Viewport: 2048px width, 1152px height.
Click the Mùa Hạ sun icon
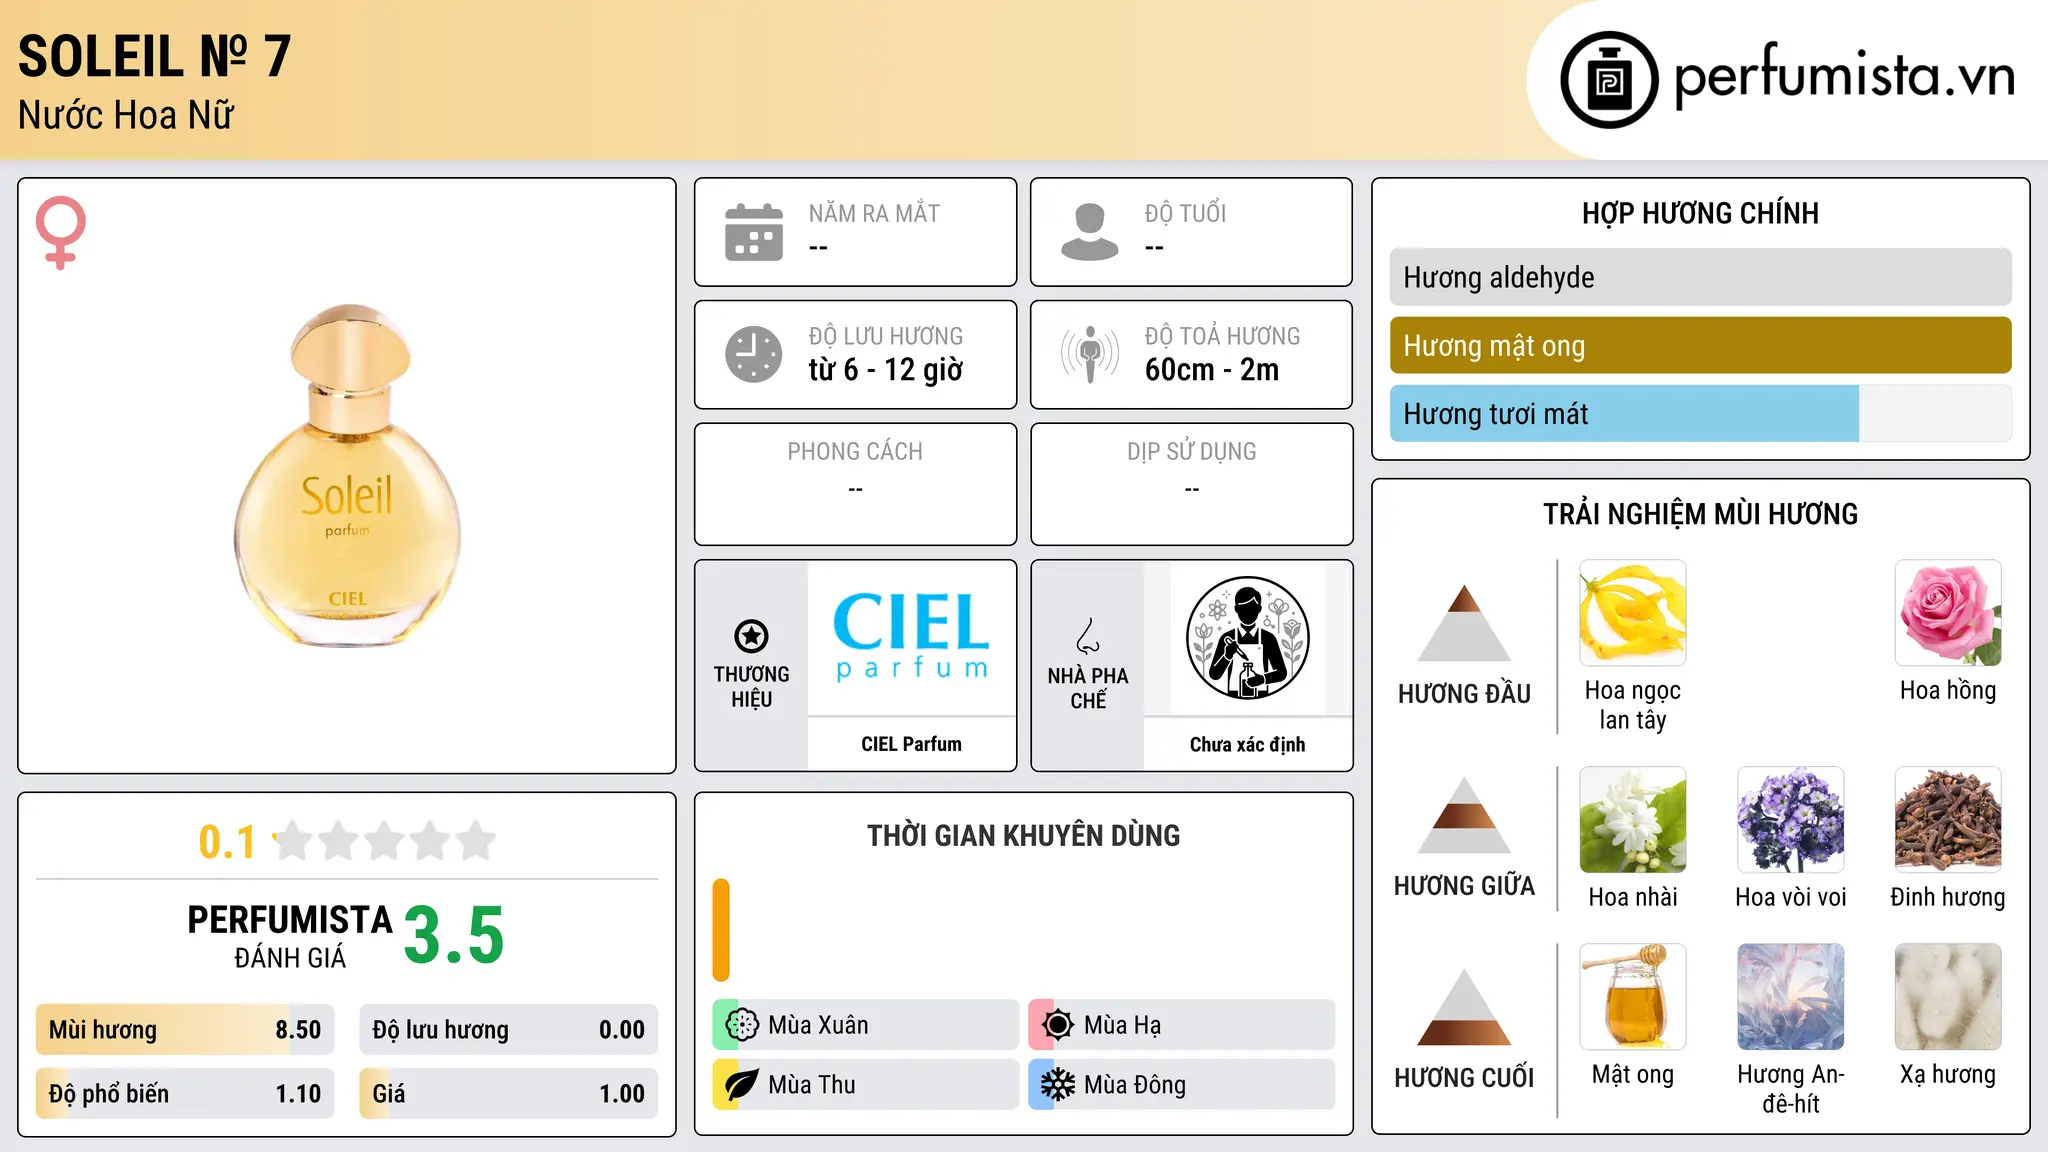1058,1024
